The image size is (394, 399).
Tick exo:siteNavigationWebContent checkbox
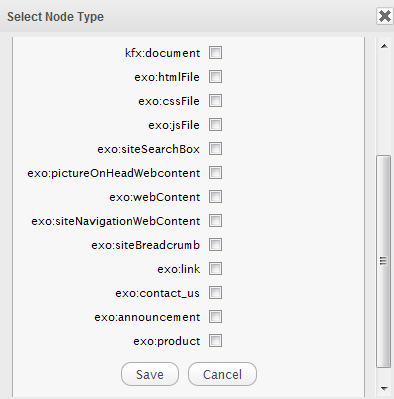(215, 221)
